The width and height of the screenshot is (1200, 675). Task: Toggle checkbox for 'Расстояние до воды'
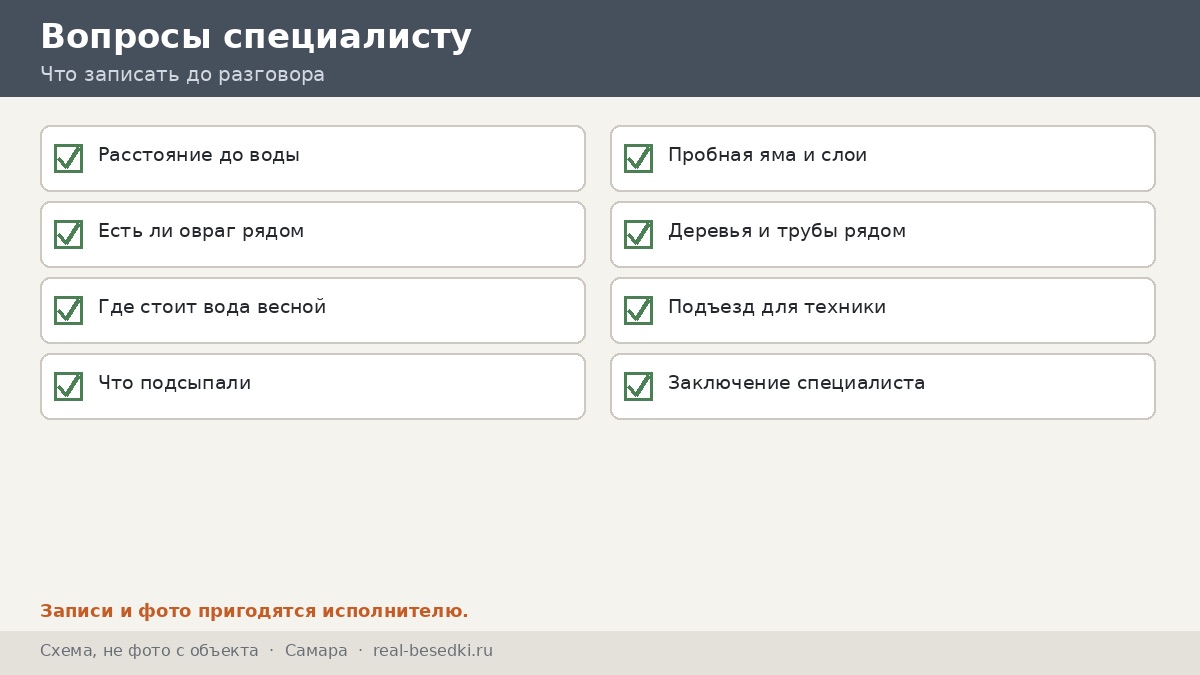click(68, 158)
